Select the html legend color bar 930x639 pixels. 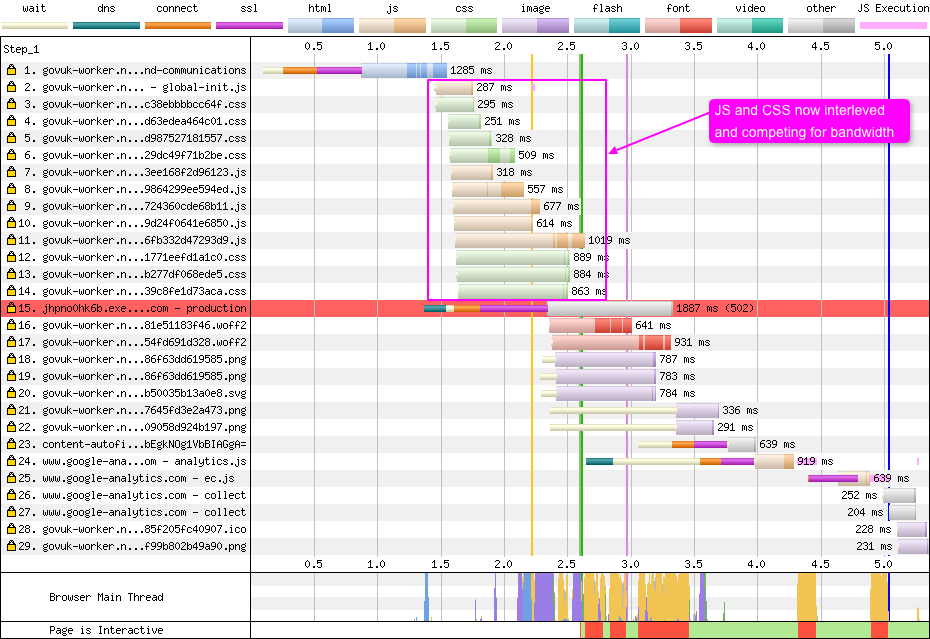(321, 26)
